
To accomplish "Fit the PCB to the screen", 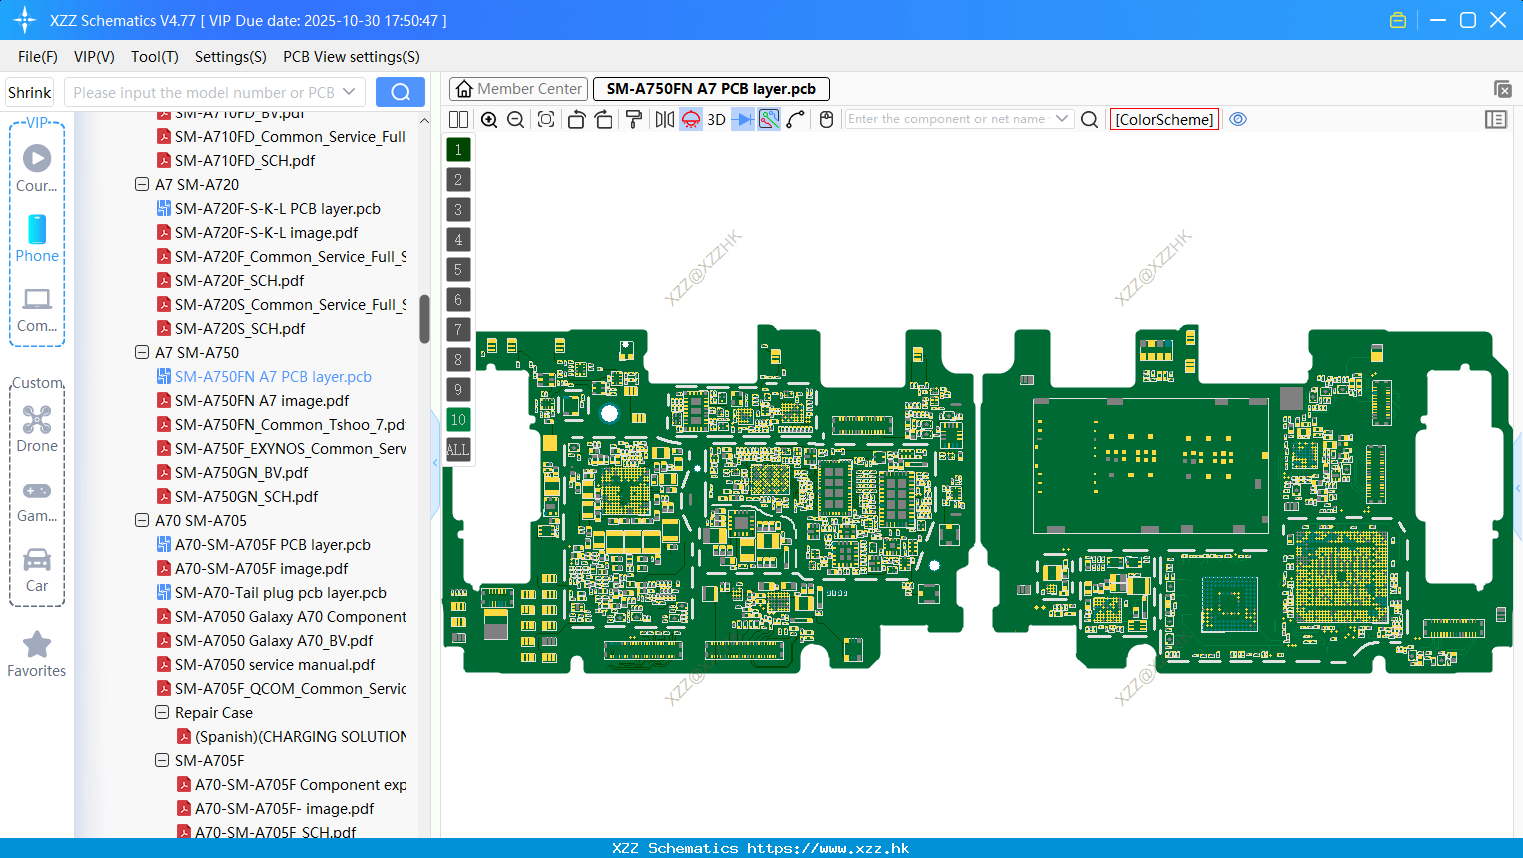I will pyautogui.click(x=546, y=119).
